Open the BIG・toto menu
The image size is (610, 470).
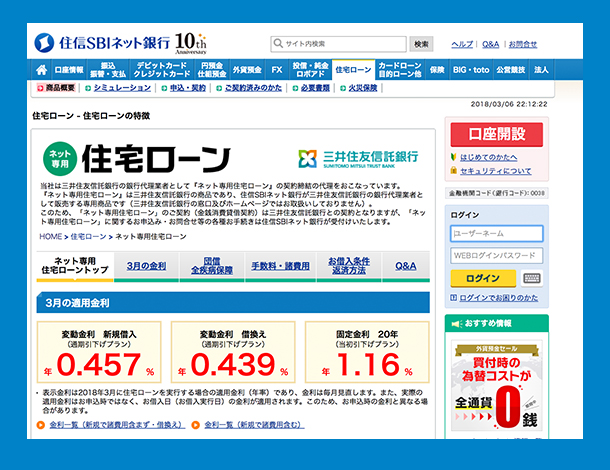[x=471, y=70]
